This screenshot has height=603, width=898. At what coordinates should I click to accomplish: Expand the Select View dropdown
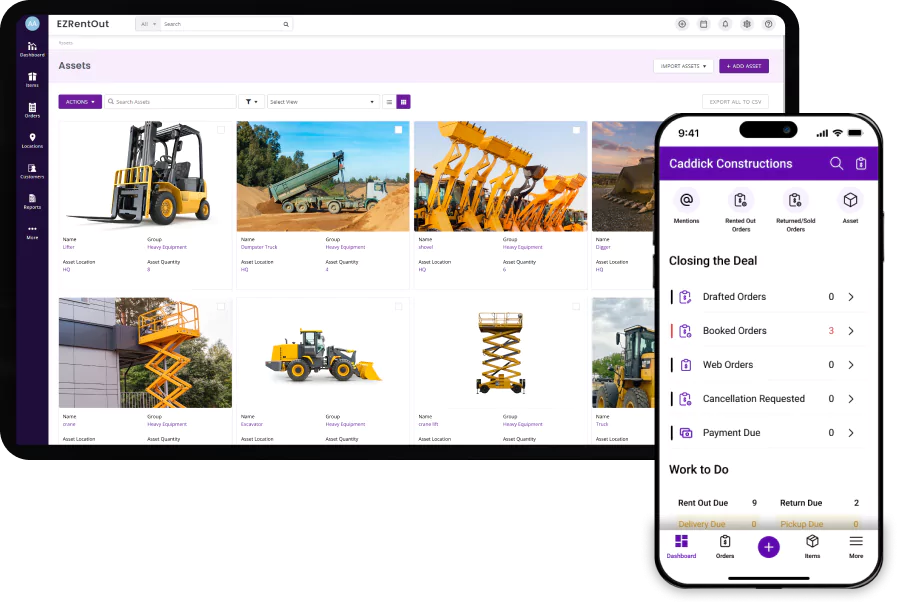pyautogui.click(x=323, y=102)
